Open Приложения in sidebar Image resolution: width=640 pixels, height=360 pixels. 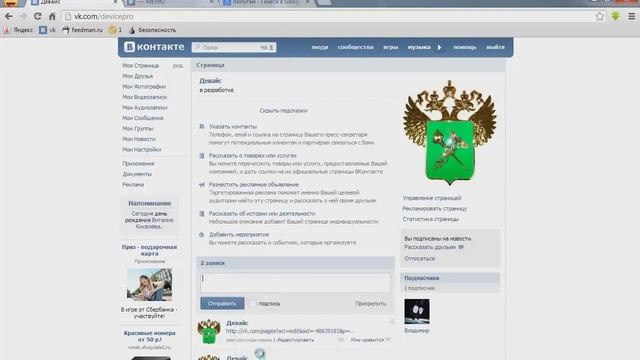(138, 164)
